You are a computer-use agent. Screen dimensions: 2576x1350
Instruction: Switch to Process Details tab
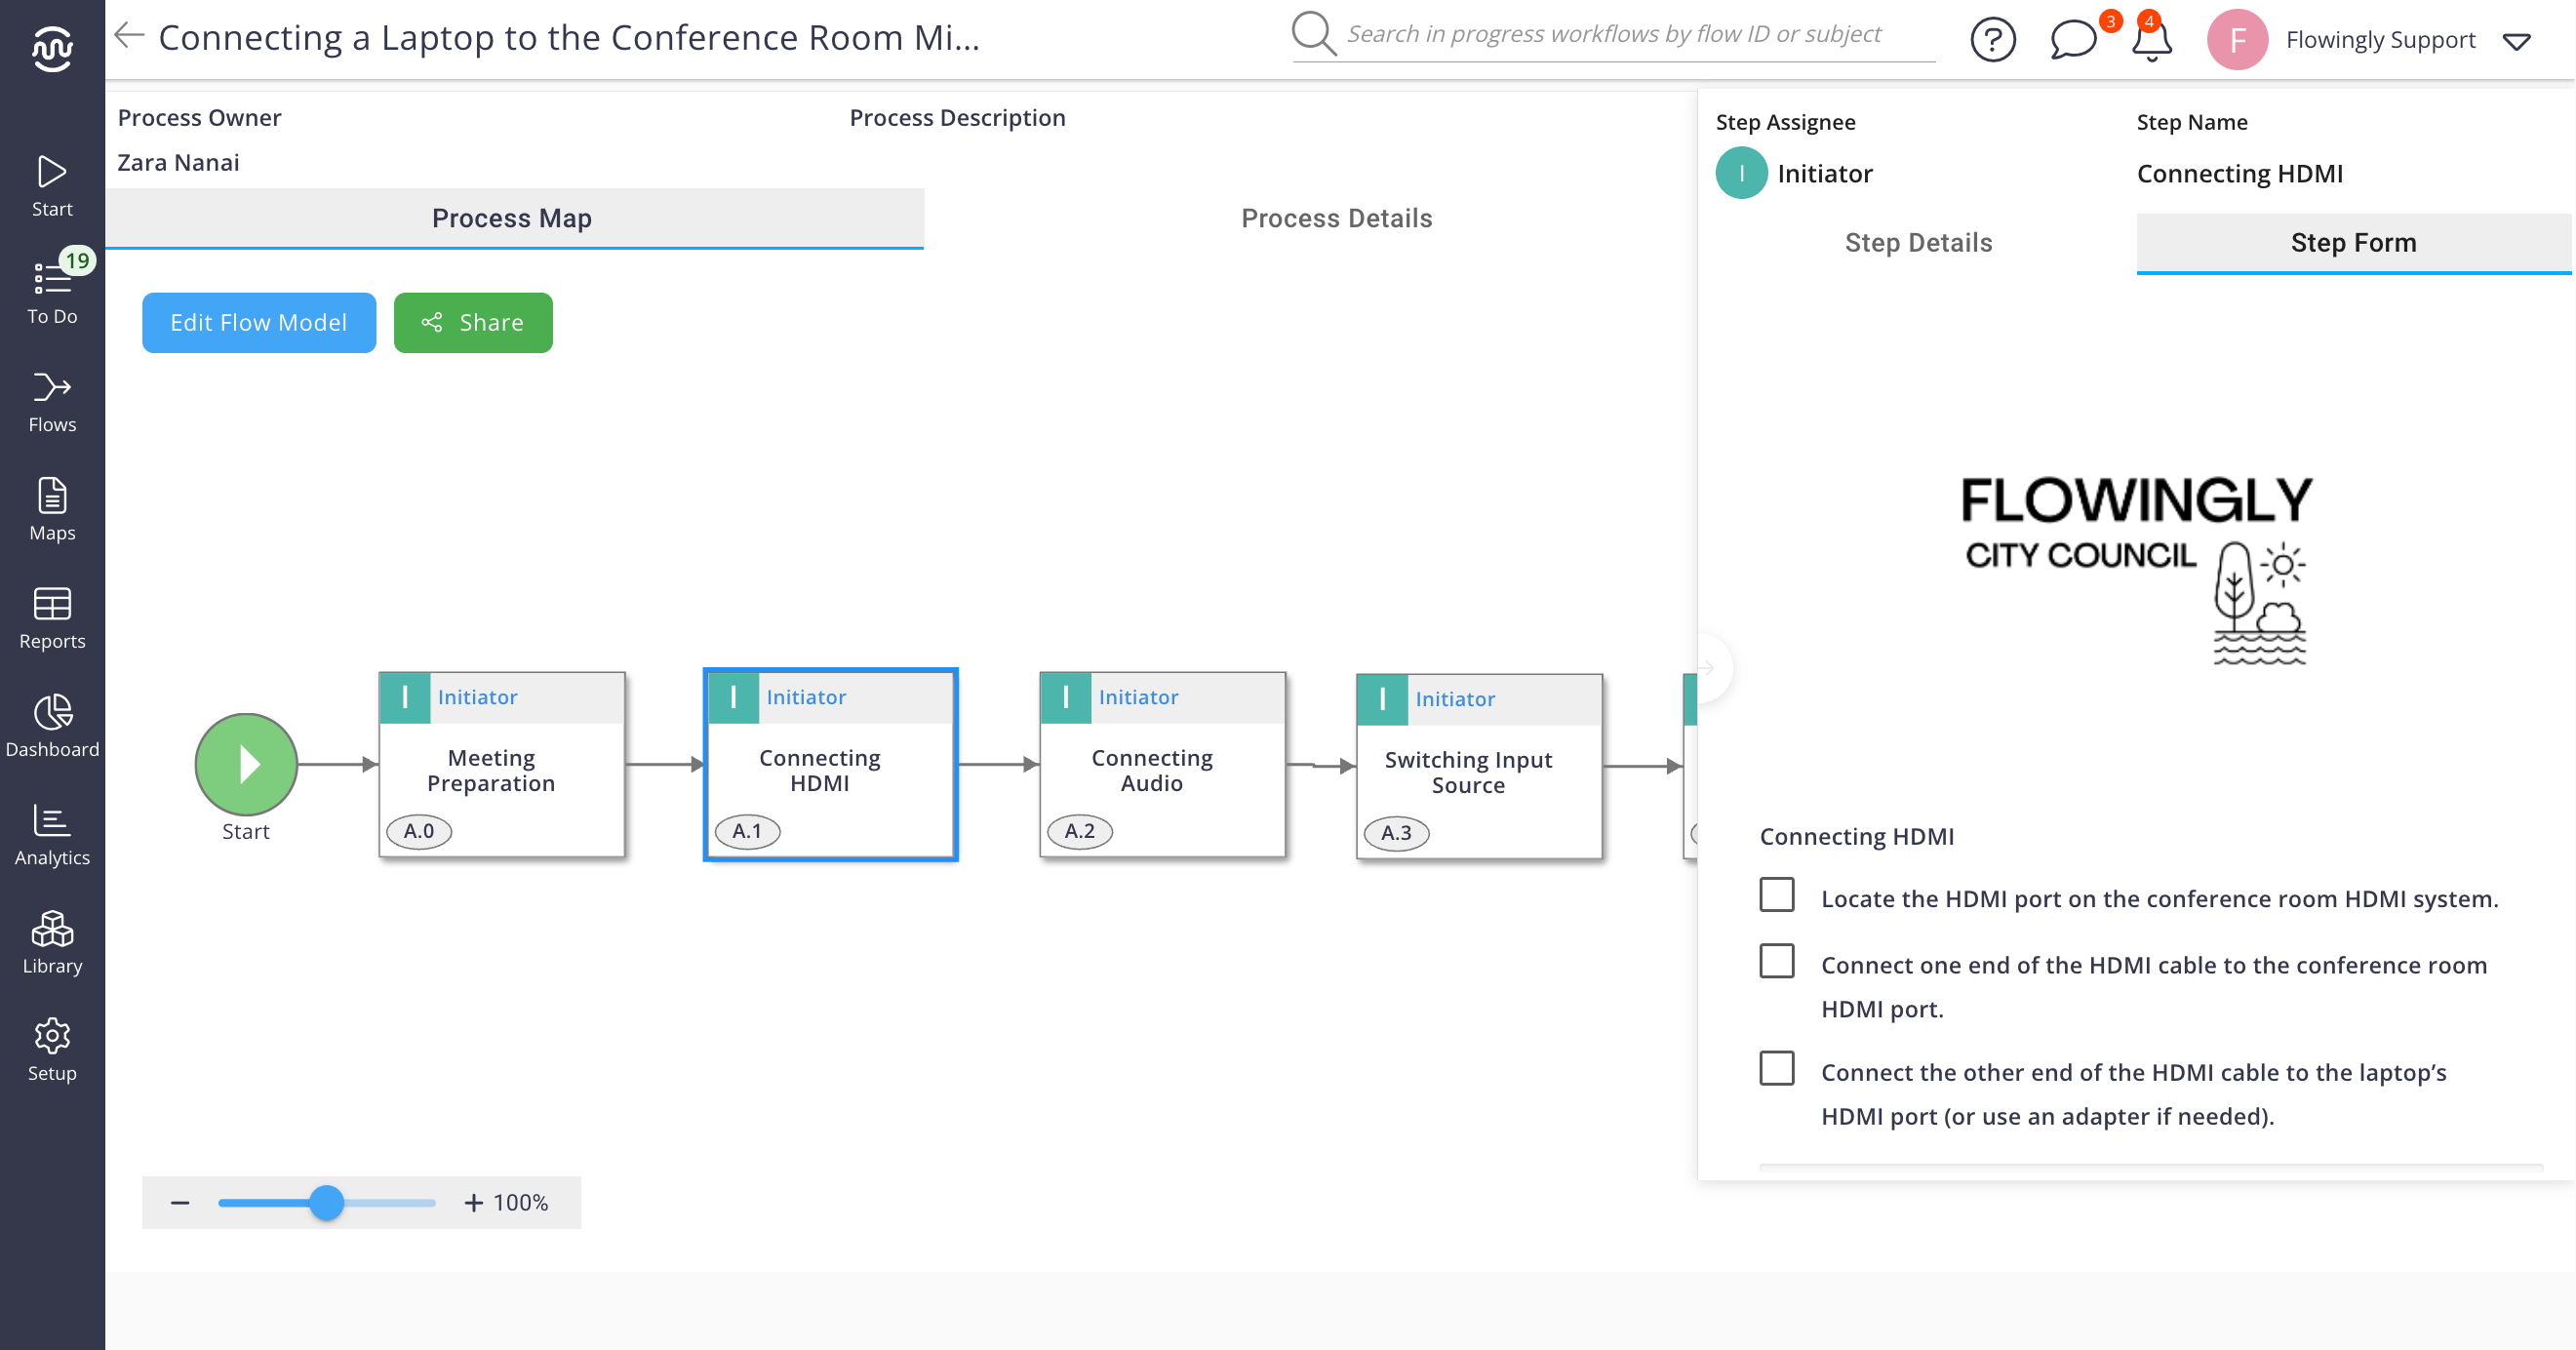click(x=1336, y=218)
